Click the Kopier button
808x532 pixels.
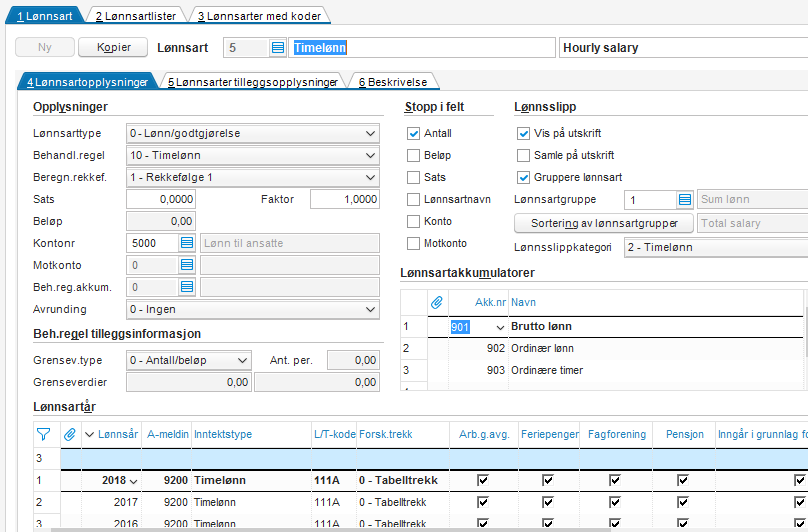(113, 47)
